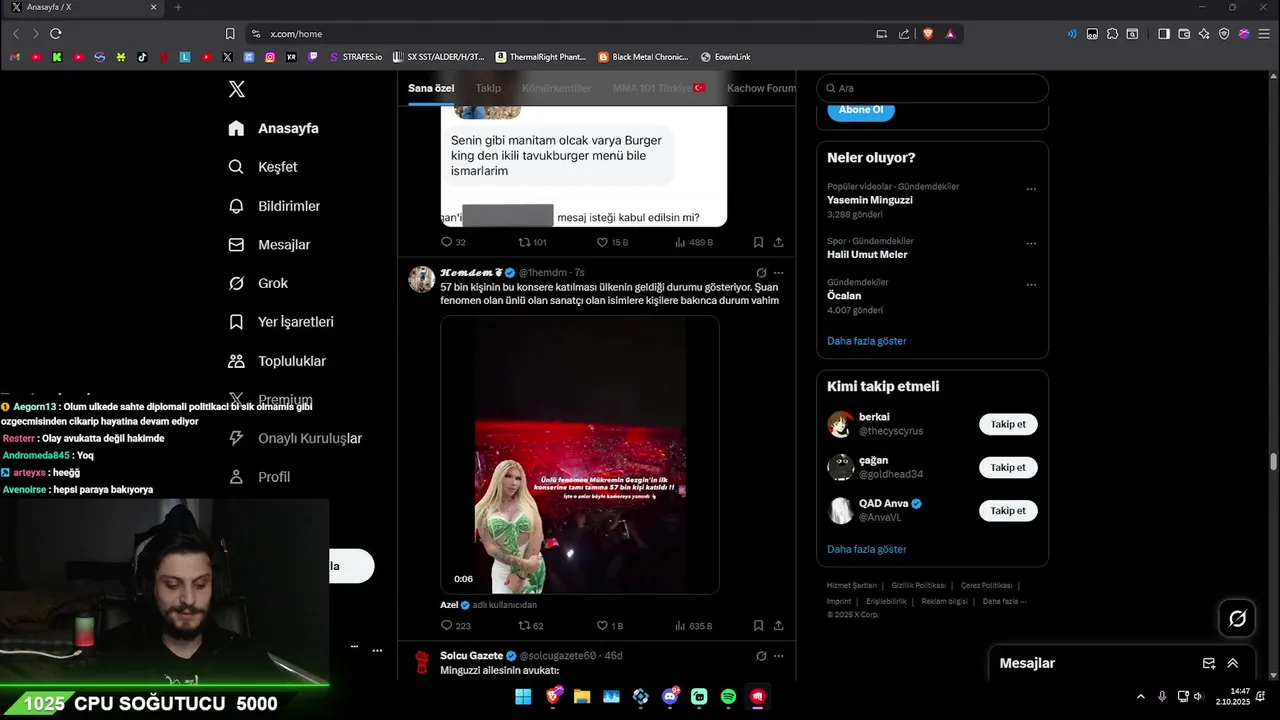Switch to MMA 101 Türkiye tab
1280x720 pixels.
coord(659,88)
